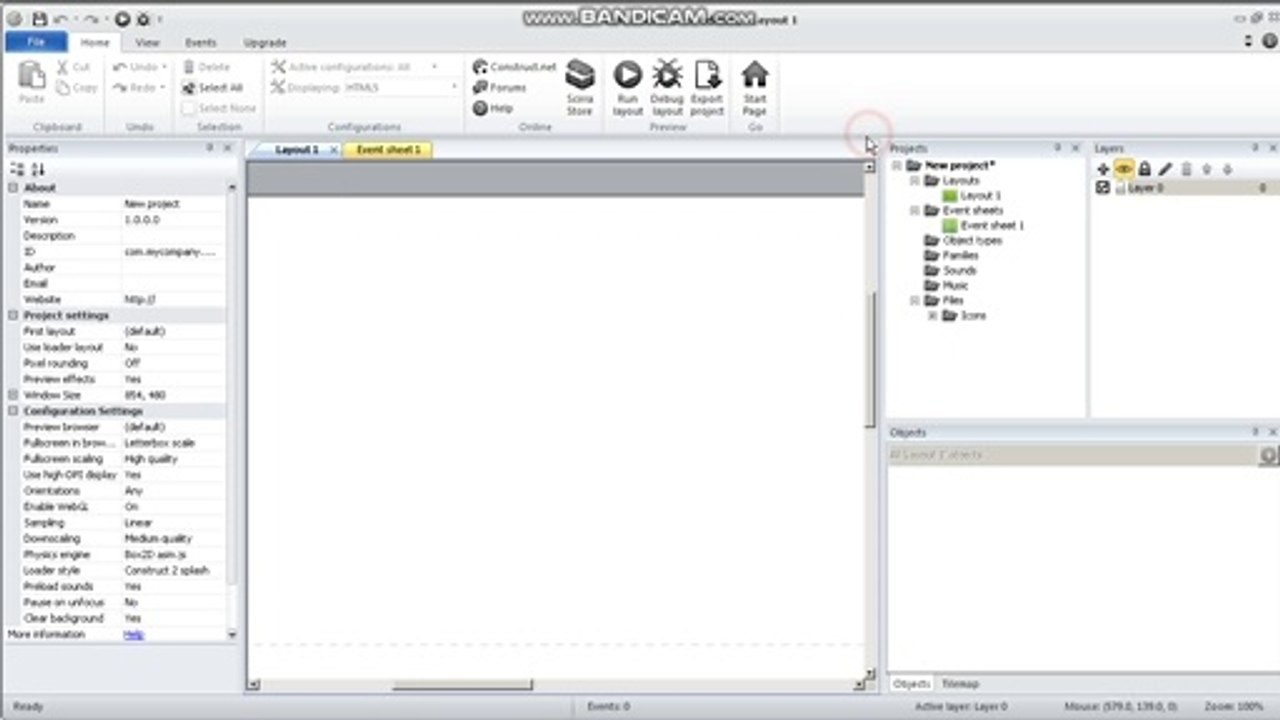Select the Objects tab at the bottom

click(911, 684)
